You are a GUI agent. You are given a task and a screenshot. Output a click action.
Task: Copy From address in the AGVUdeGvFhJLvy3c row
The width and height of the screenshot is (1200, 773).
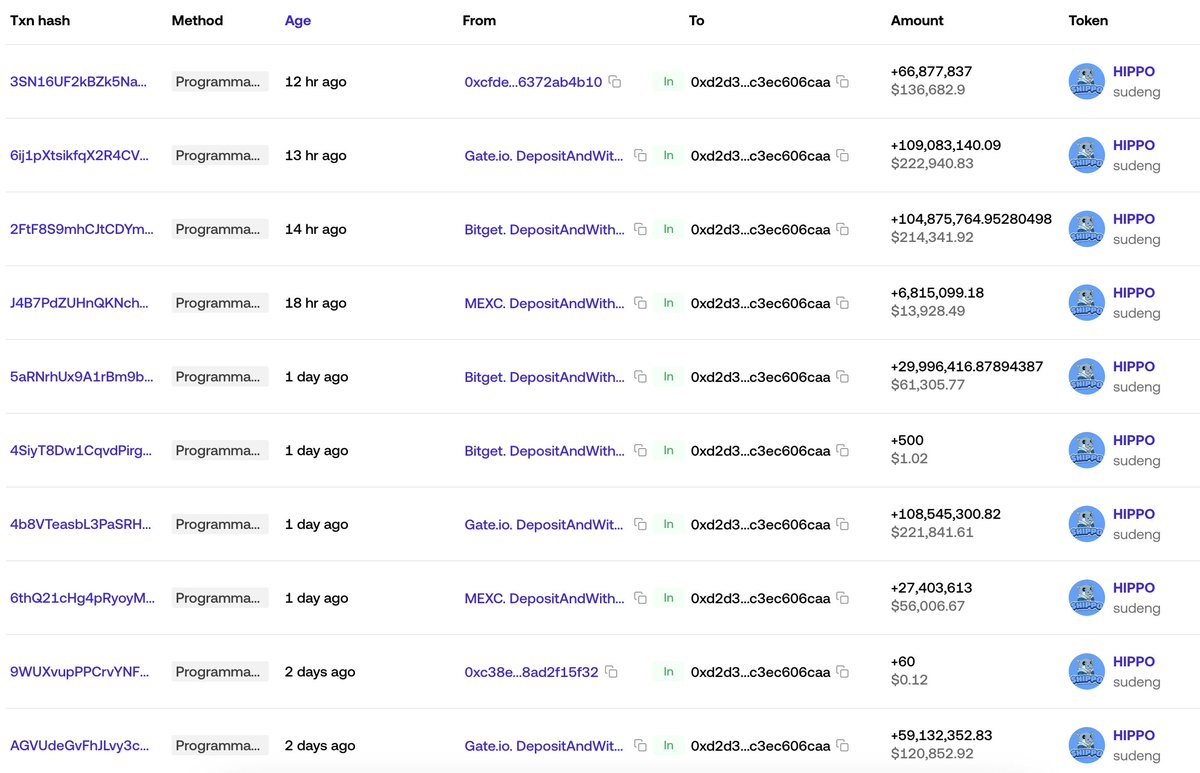(x=640, y=746)
